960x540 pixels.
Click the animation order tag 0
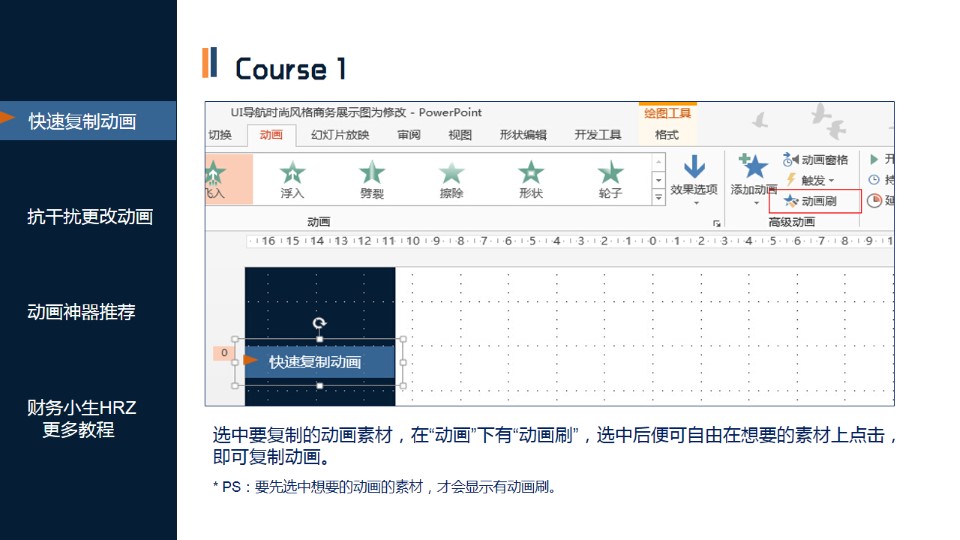click(224, 353)
